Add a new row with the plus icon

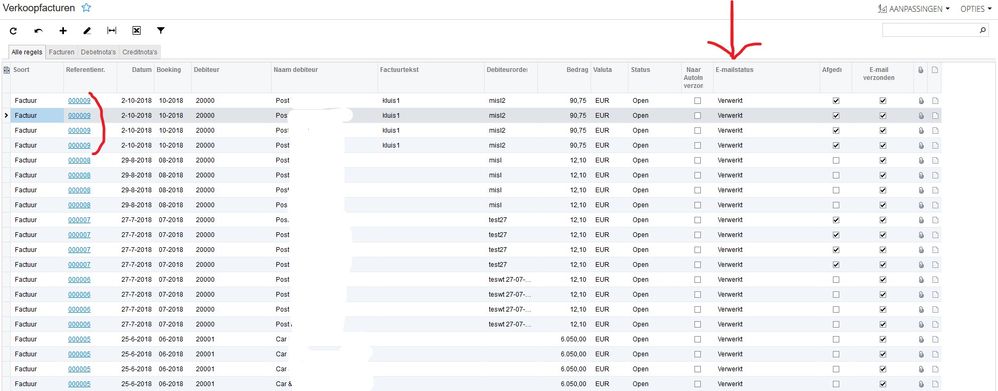(x=63, y=31)
